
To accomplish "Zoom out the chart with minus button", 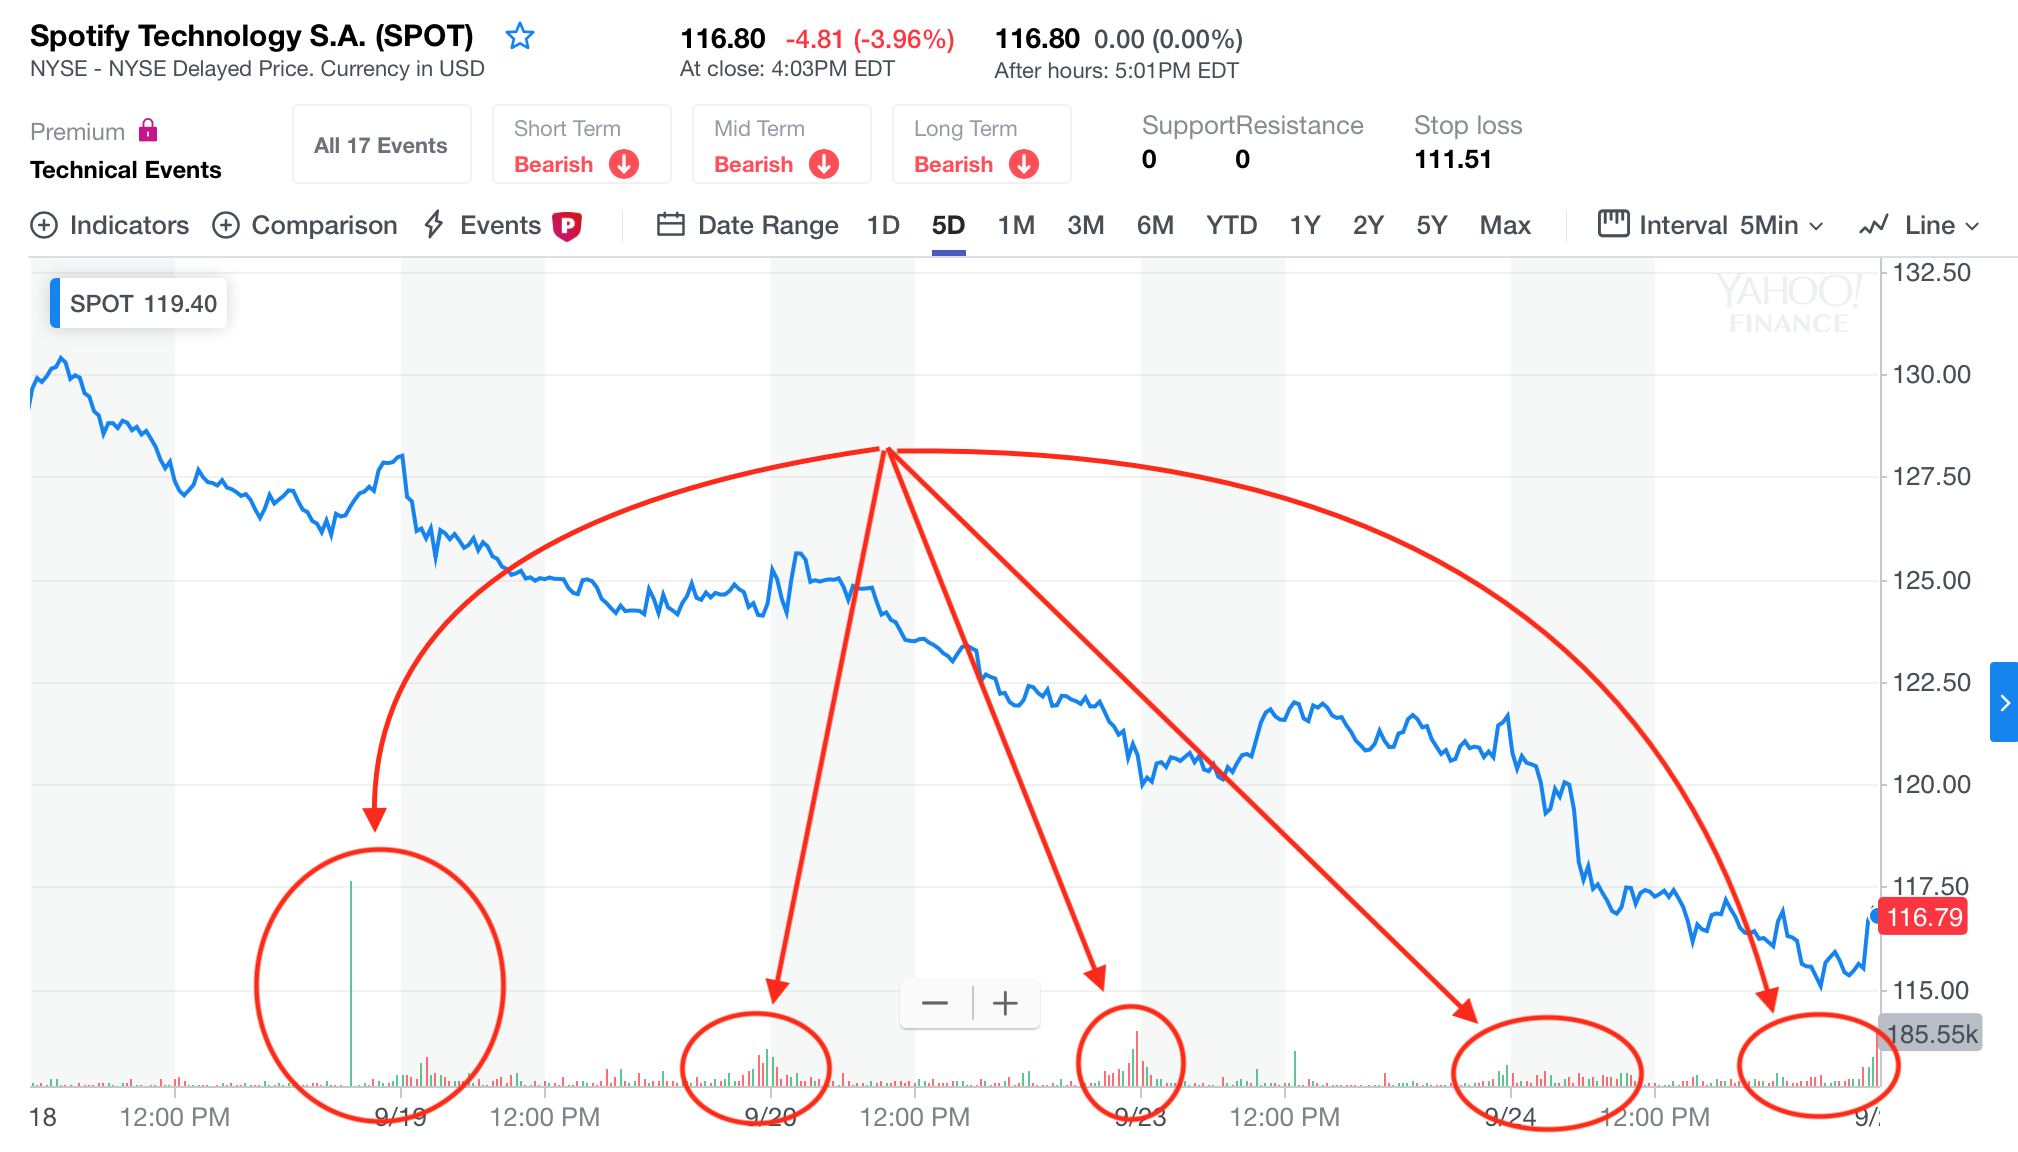I will coord(935,1002).
